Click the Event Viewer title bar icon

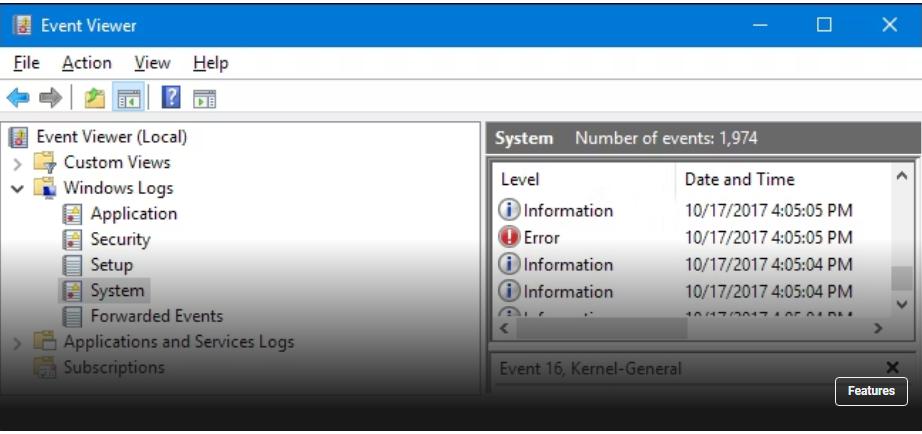click(22, 25)
